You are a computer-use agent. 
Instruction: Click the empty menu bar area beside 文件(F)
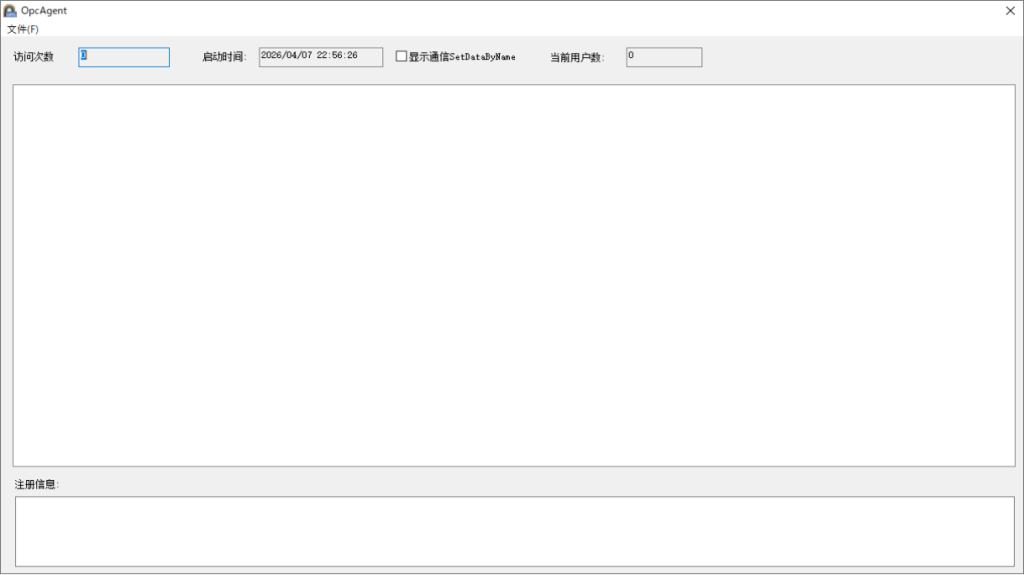click(522, 29)
